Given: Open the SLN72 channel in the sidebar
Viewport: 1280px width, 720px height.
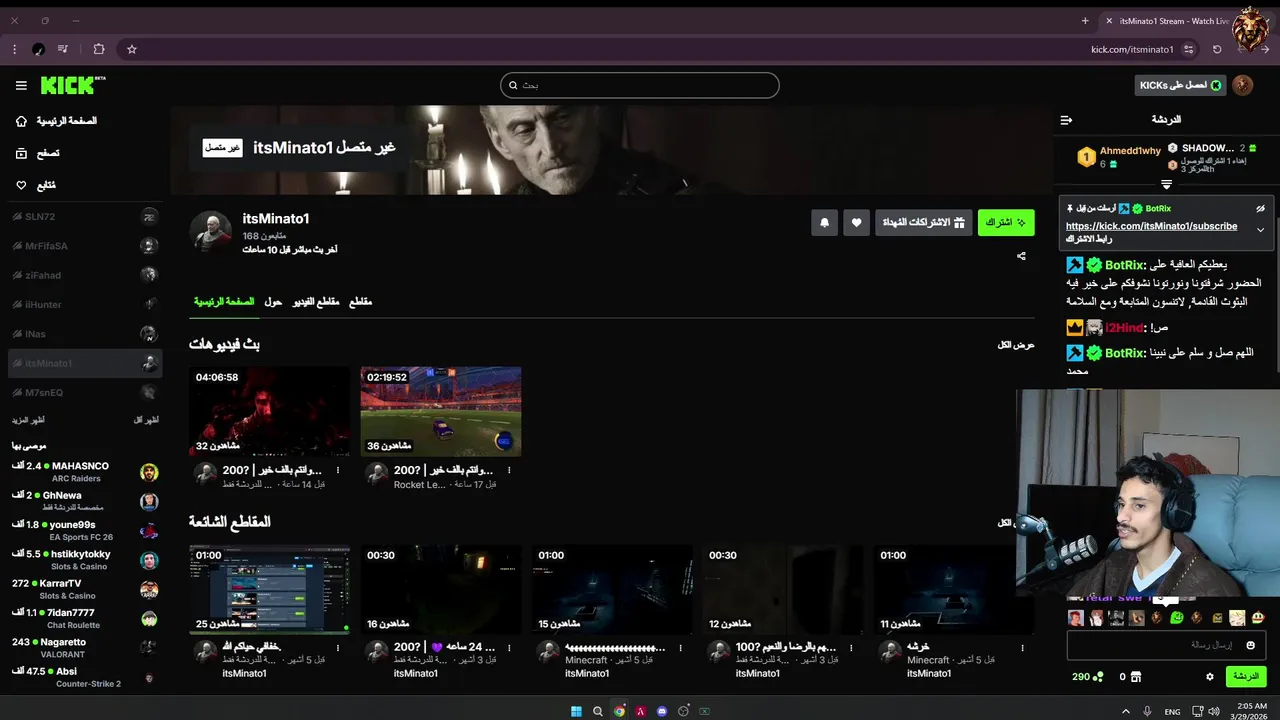Looking at the screenshot, I should pos(85,217).
